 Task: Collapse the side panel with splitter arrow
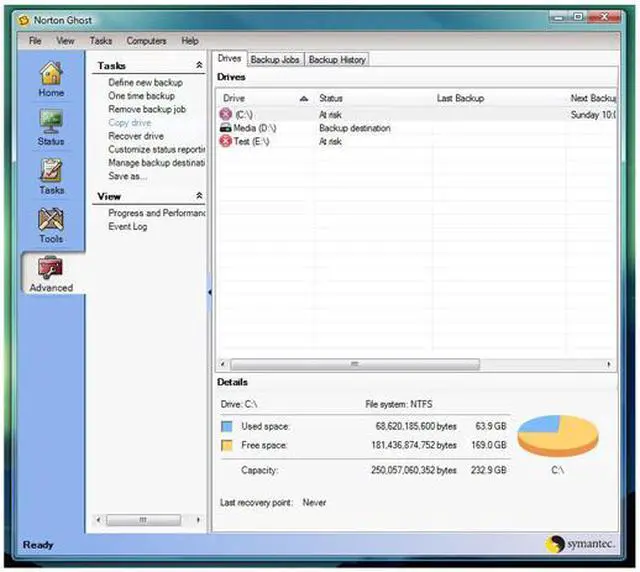coord(210,292)
